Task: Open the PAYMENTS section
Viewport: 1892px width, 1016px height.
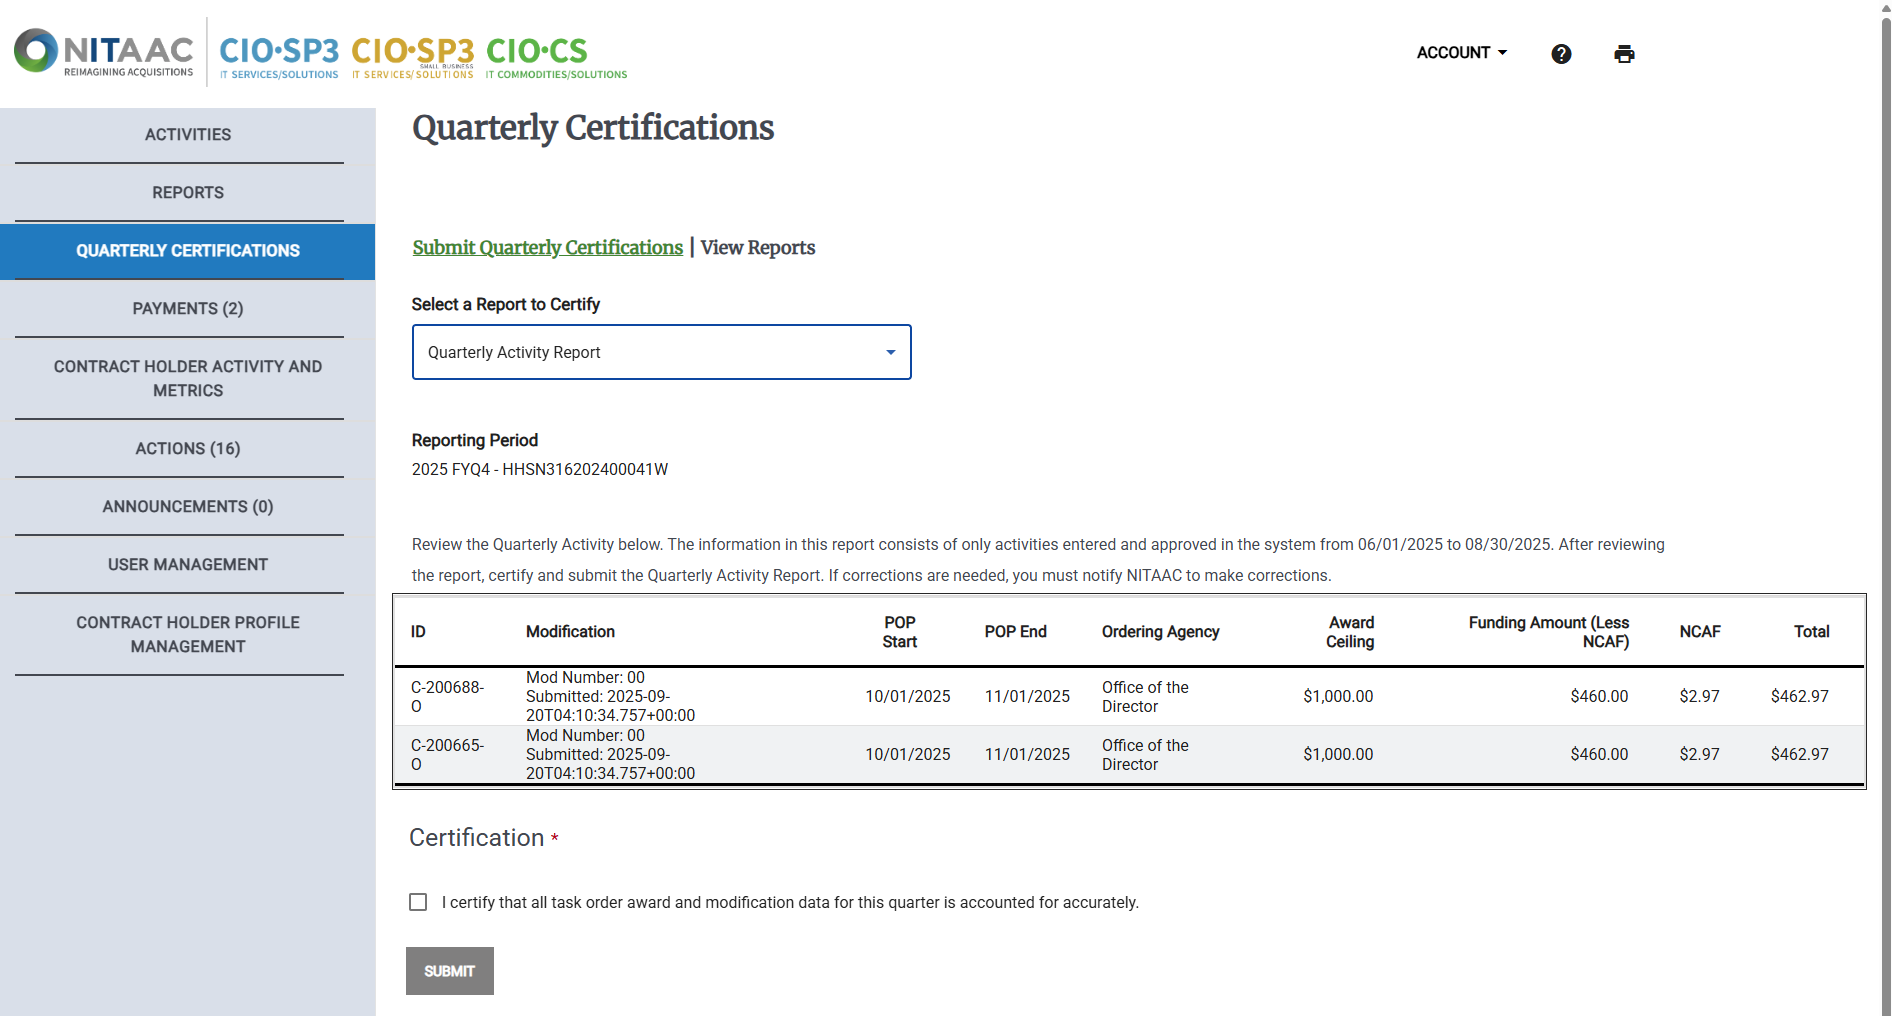Action: click(x=187, y=308)
